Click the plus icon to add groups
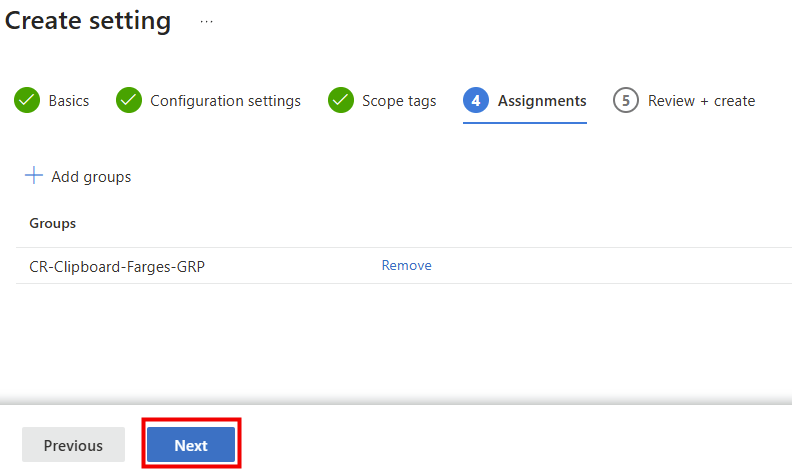Image resolution: width=792 pixels, height=475 pixels. pyautogui.click(x=34, y=176)
